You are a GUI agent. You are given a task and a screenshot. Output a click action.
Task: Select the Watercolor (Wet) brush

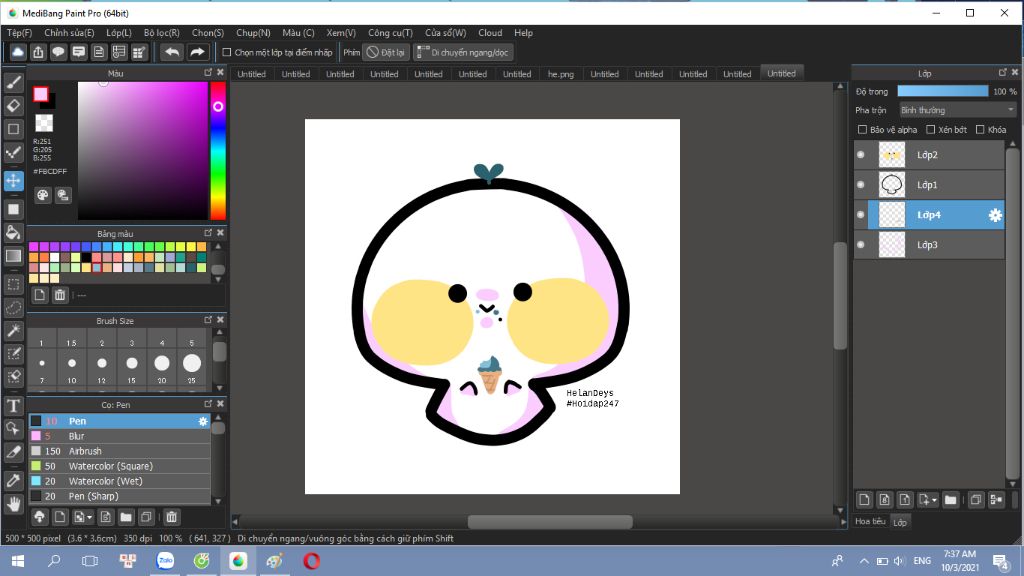click(106, 481)
